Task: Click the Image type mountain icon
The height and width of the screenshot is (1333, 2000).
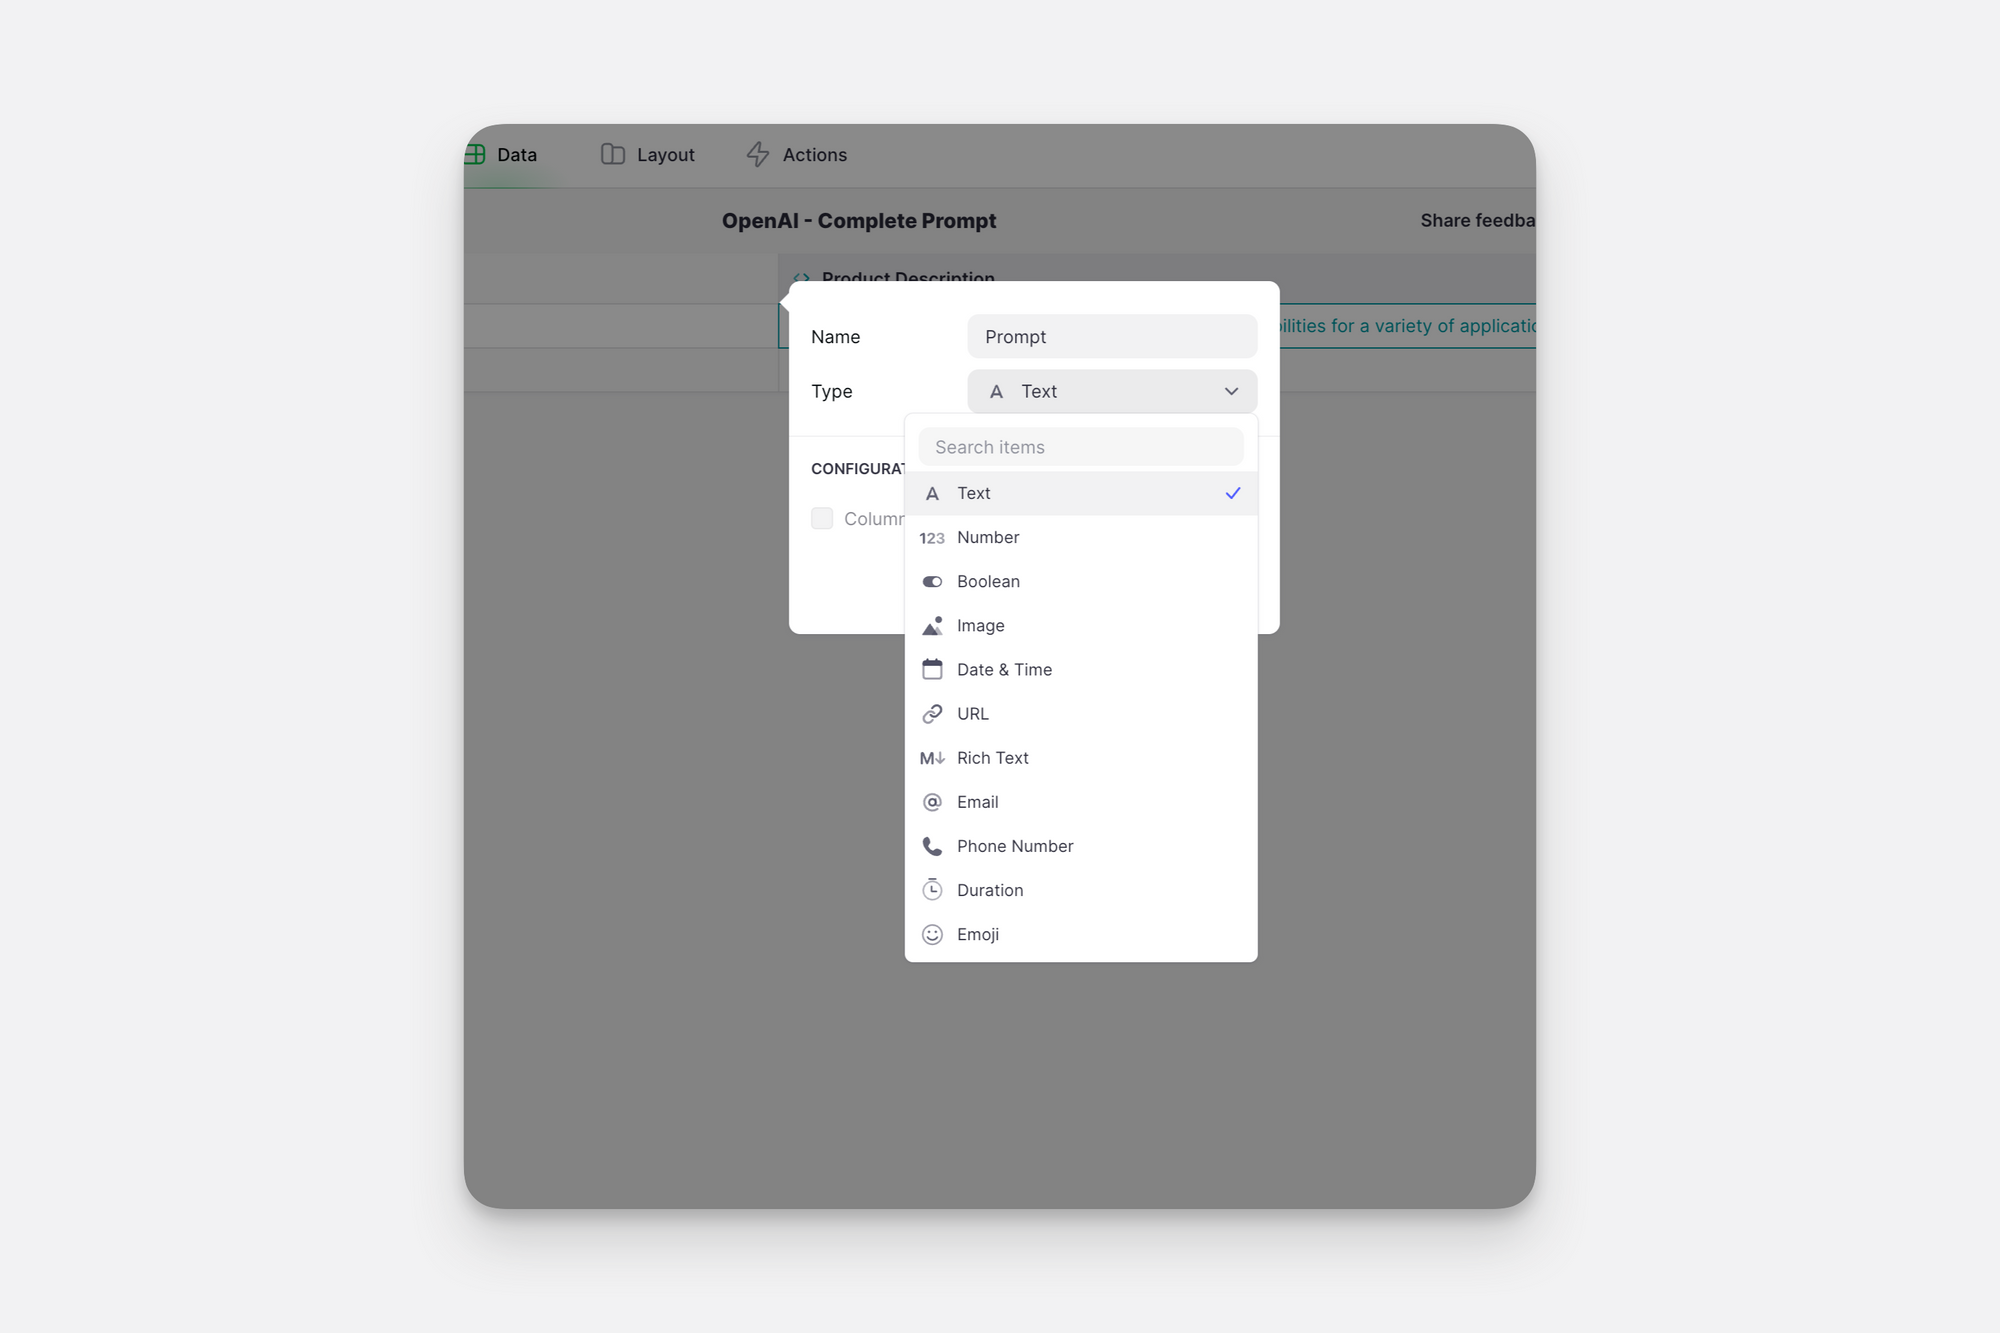Action: coord(931,626)
